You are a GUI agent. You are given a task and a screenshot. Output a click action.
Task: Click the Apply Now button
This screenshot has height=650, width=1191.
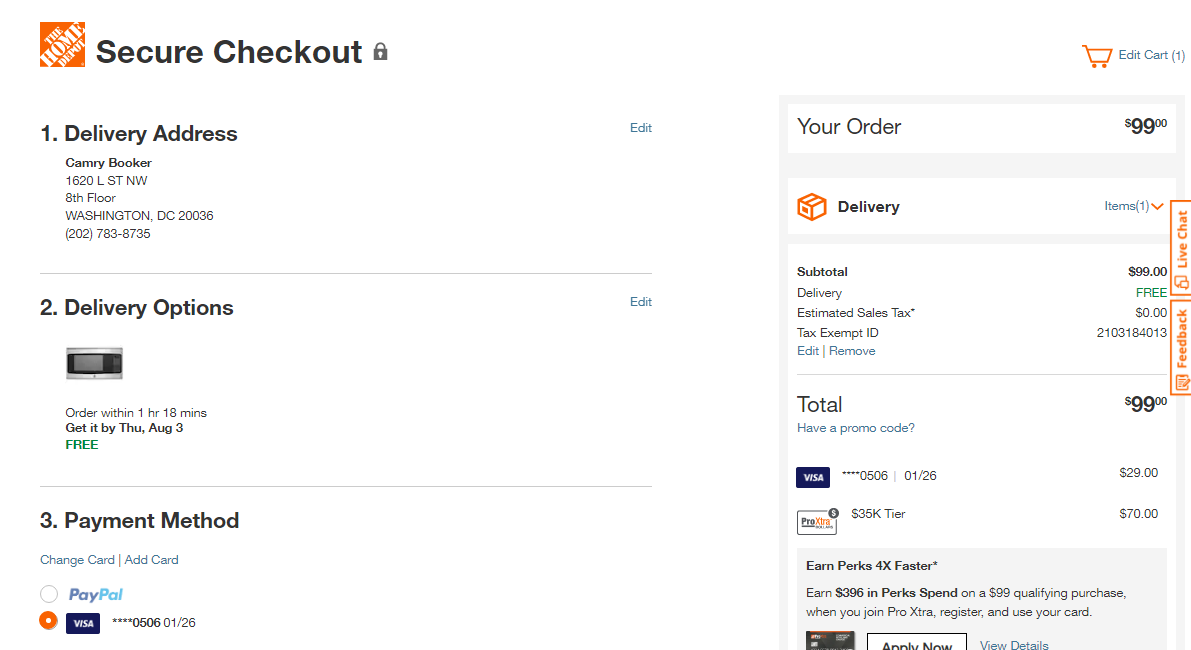917,642
